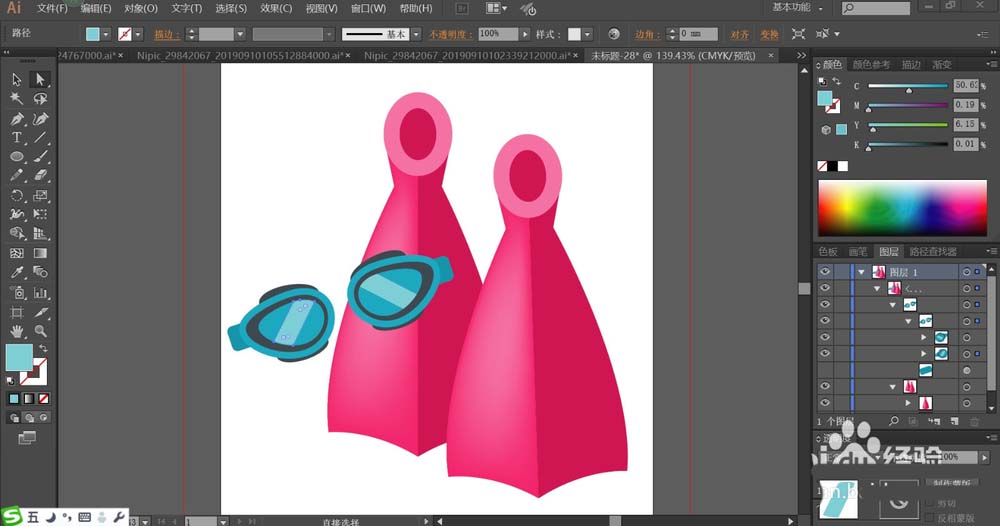Switch to the 渐变 panel tab
1000x526 pixels.
pyautogui.click(x=941, y=64)
